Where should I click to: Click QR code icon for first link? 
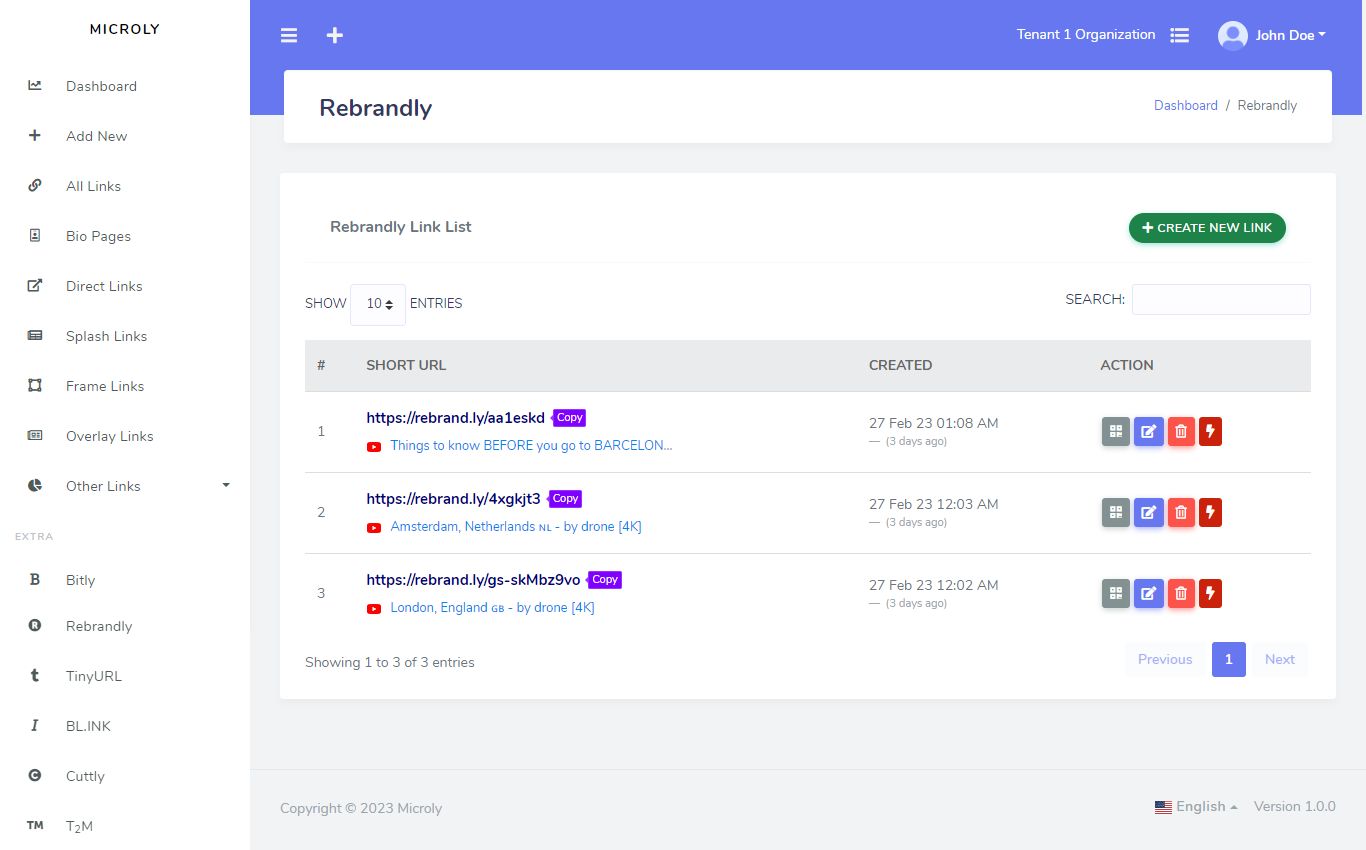[1116, 432]
